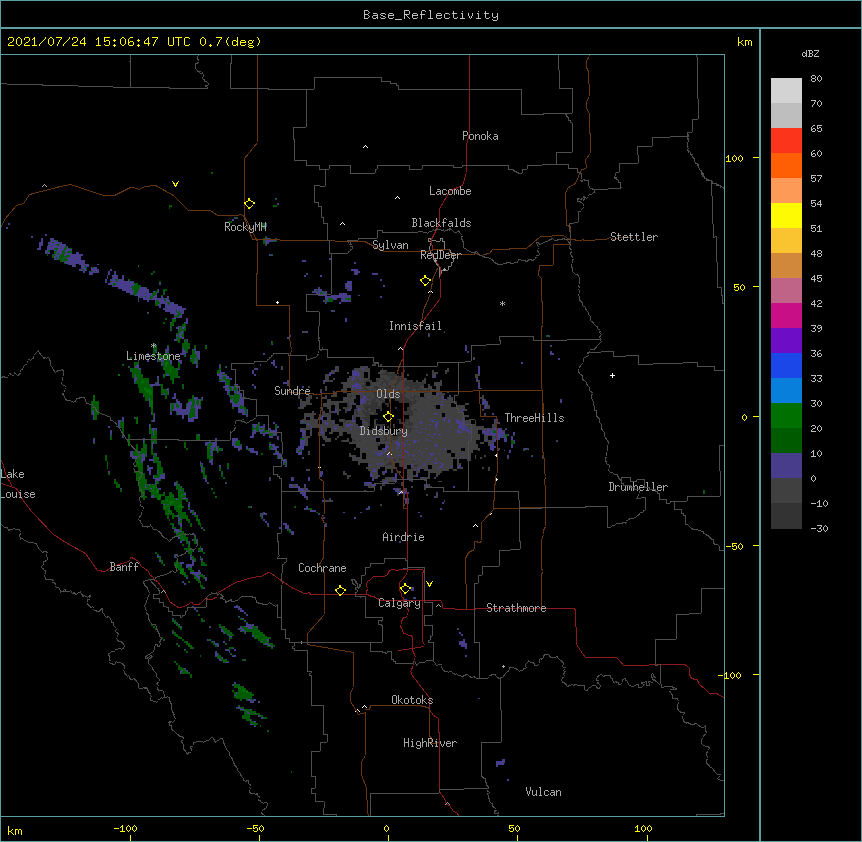Click the white asterisk east of Innisfail
Image resolution: width=862 pixels, height=842 pixels.
[x=502, y=303]
